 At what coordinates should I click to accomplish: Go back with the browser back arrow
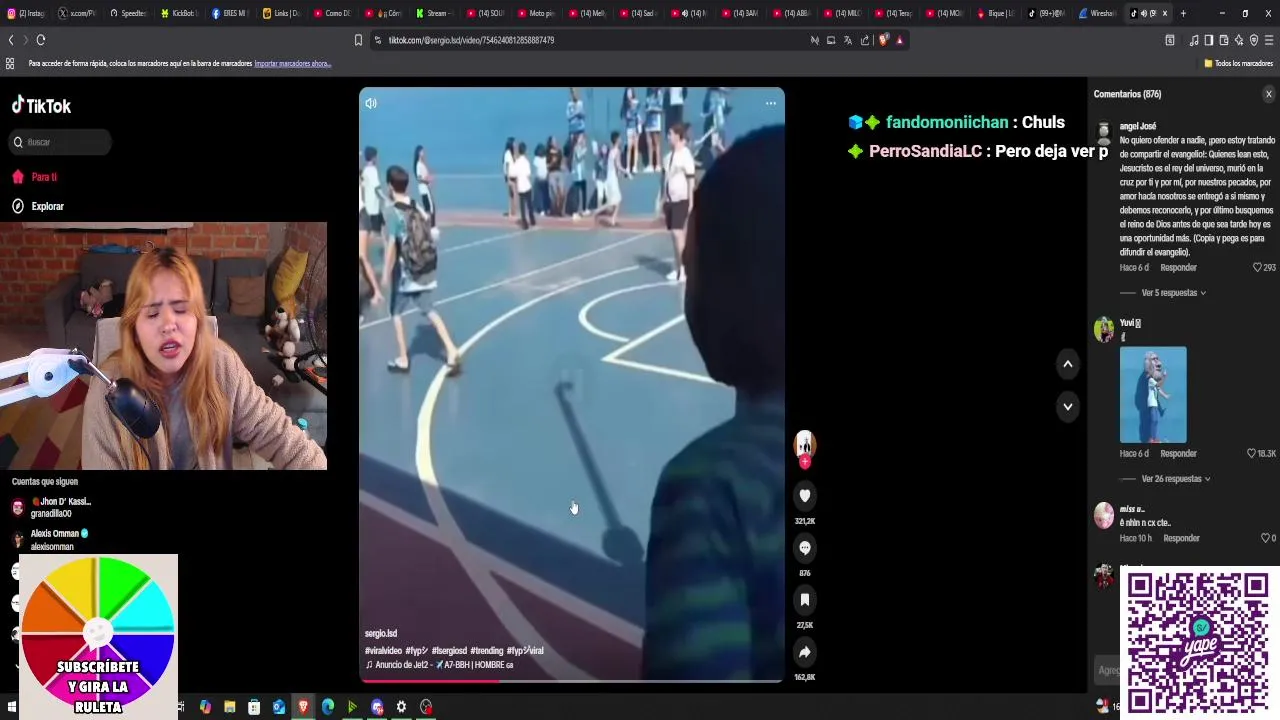coord(11,40)
